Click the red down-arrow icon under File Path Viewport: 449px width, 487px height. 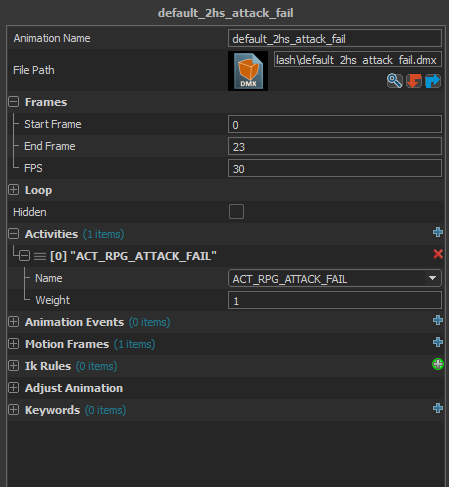pos(414,81)
